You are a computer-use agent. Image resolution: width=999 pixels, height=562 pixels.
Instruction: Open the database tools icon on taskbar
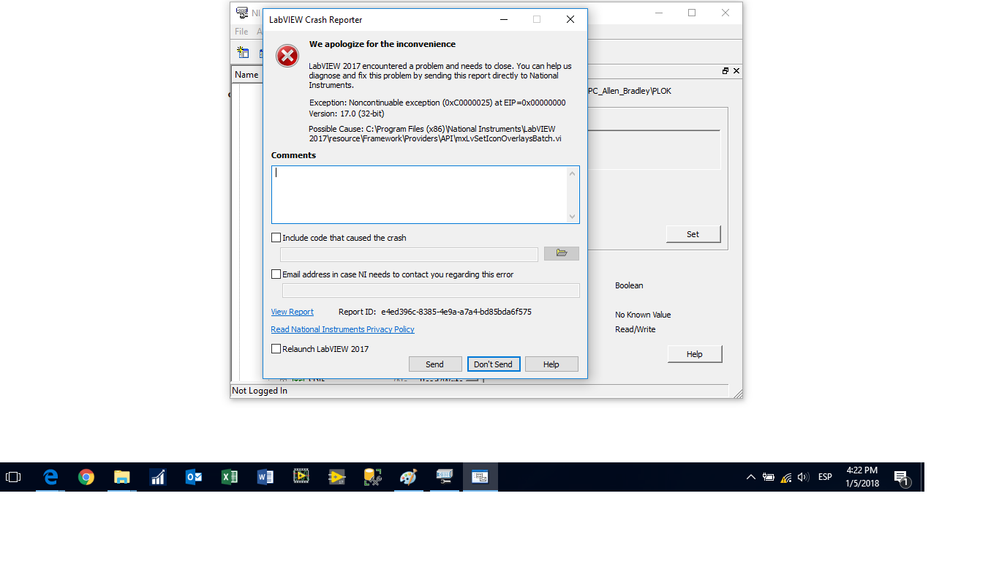373,477
